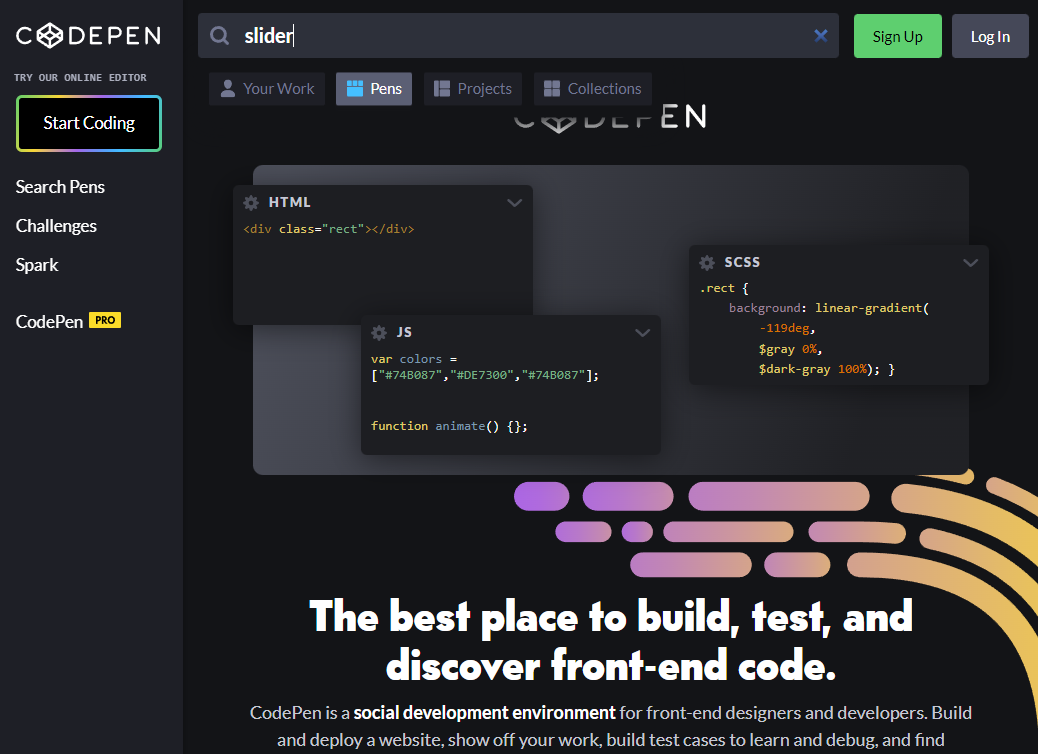
Task: Select the Pens search tab
Action: coord(374,89)
